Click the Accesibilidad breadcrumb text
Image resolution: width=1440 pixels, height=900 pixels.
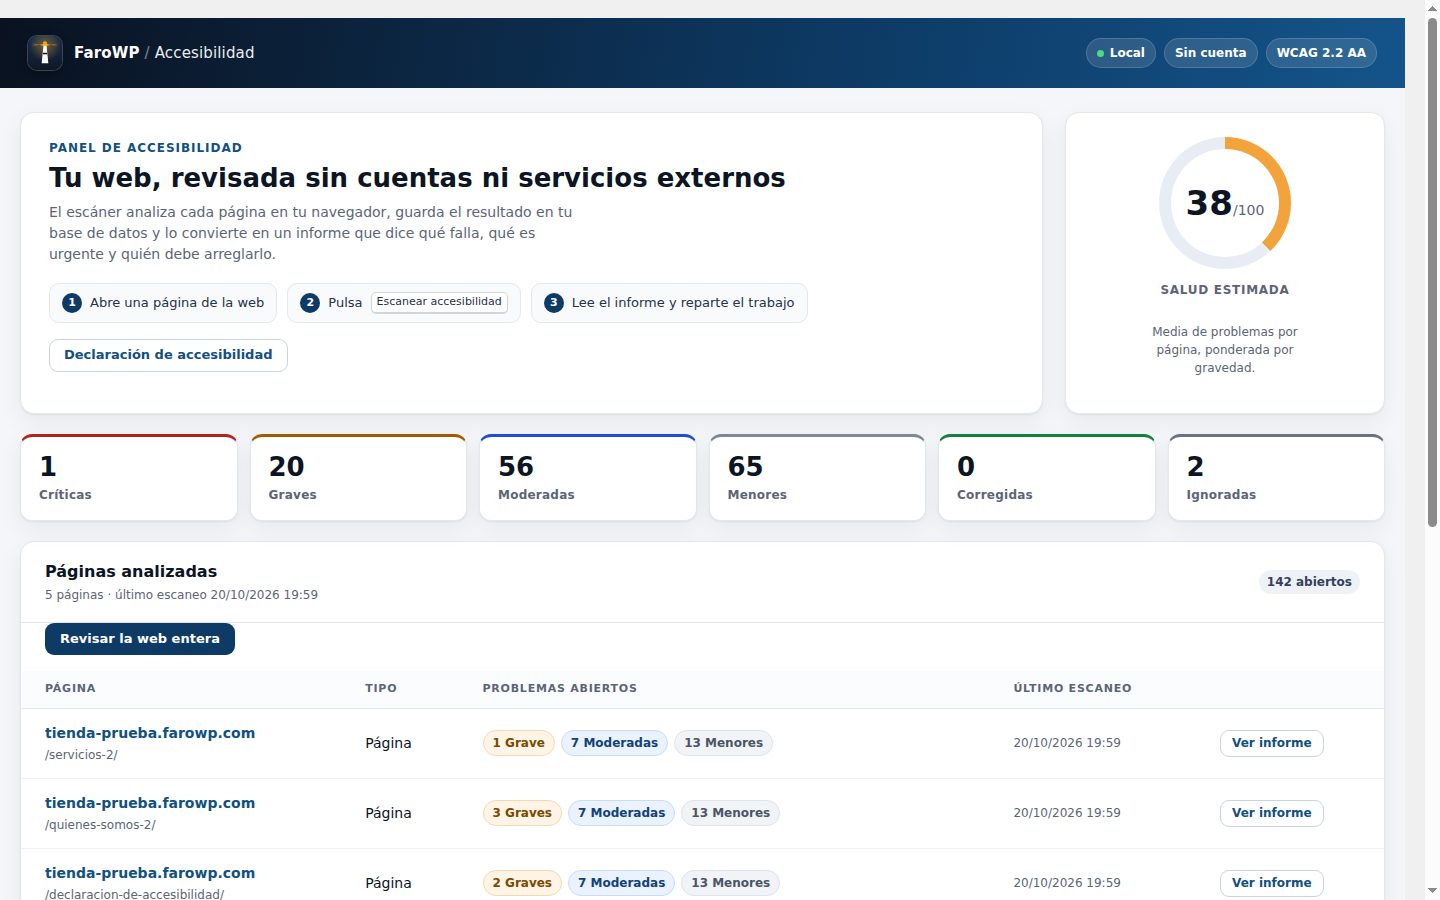204,52
